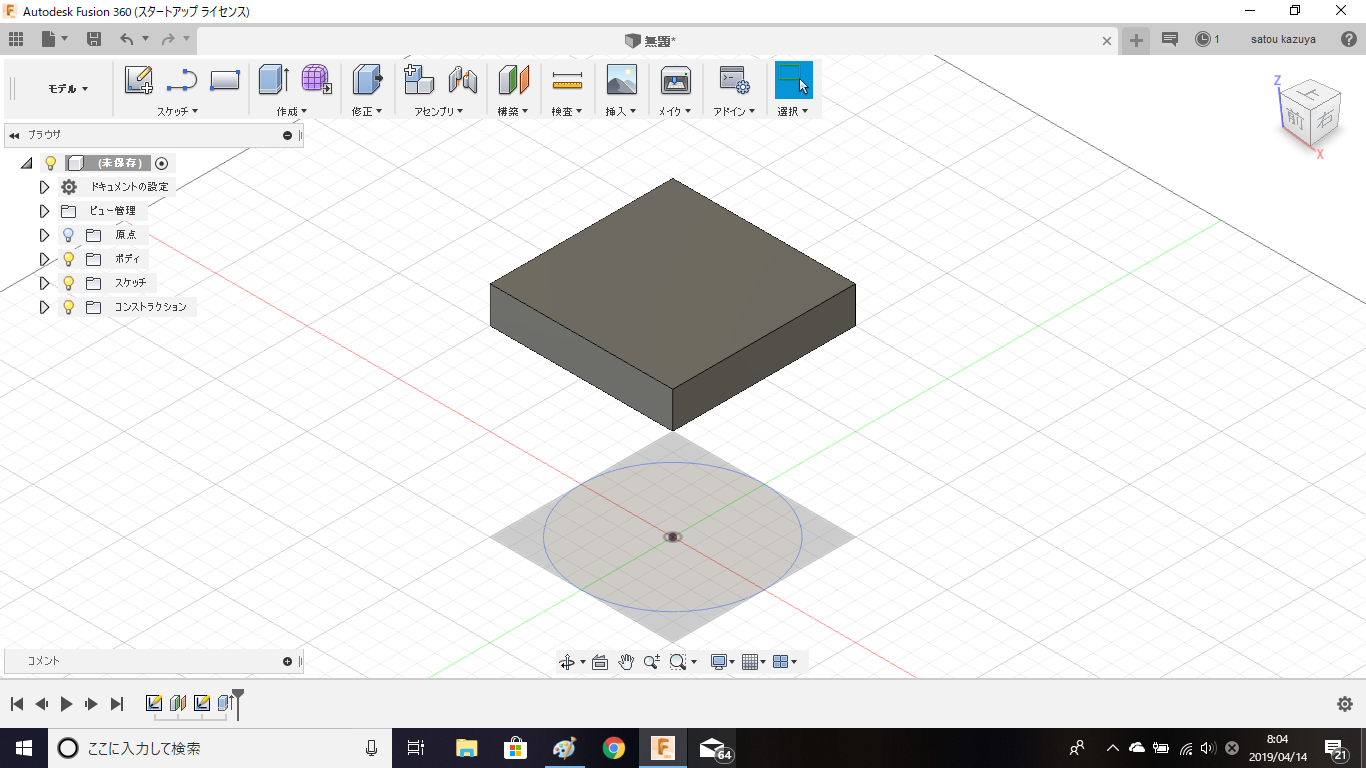Screen dimensions: 1366x768
Task: Activate the Select tool icon
Action: pyautogui.click(x=794, y=79)
